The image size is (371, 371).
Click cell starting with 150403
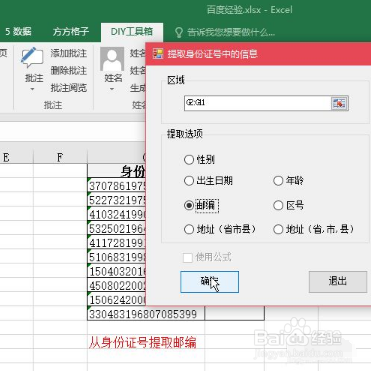point(117,271)
